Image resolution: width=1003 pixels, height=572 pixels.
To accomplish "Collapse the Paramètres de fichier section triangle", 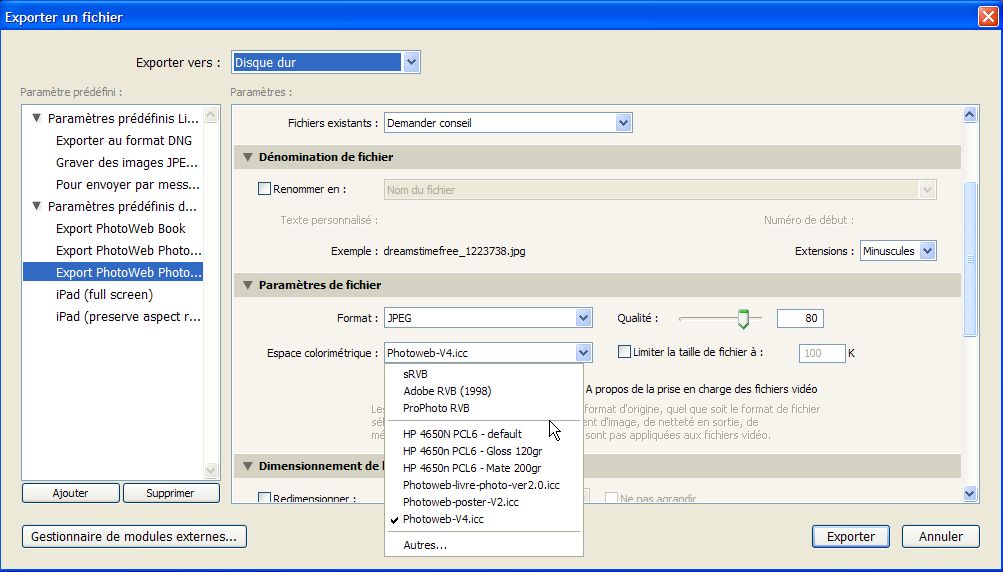I will click(248, 285).
